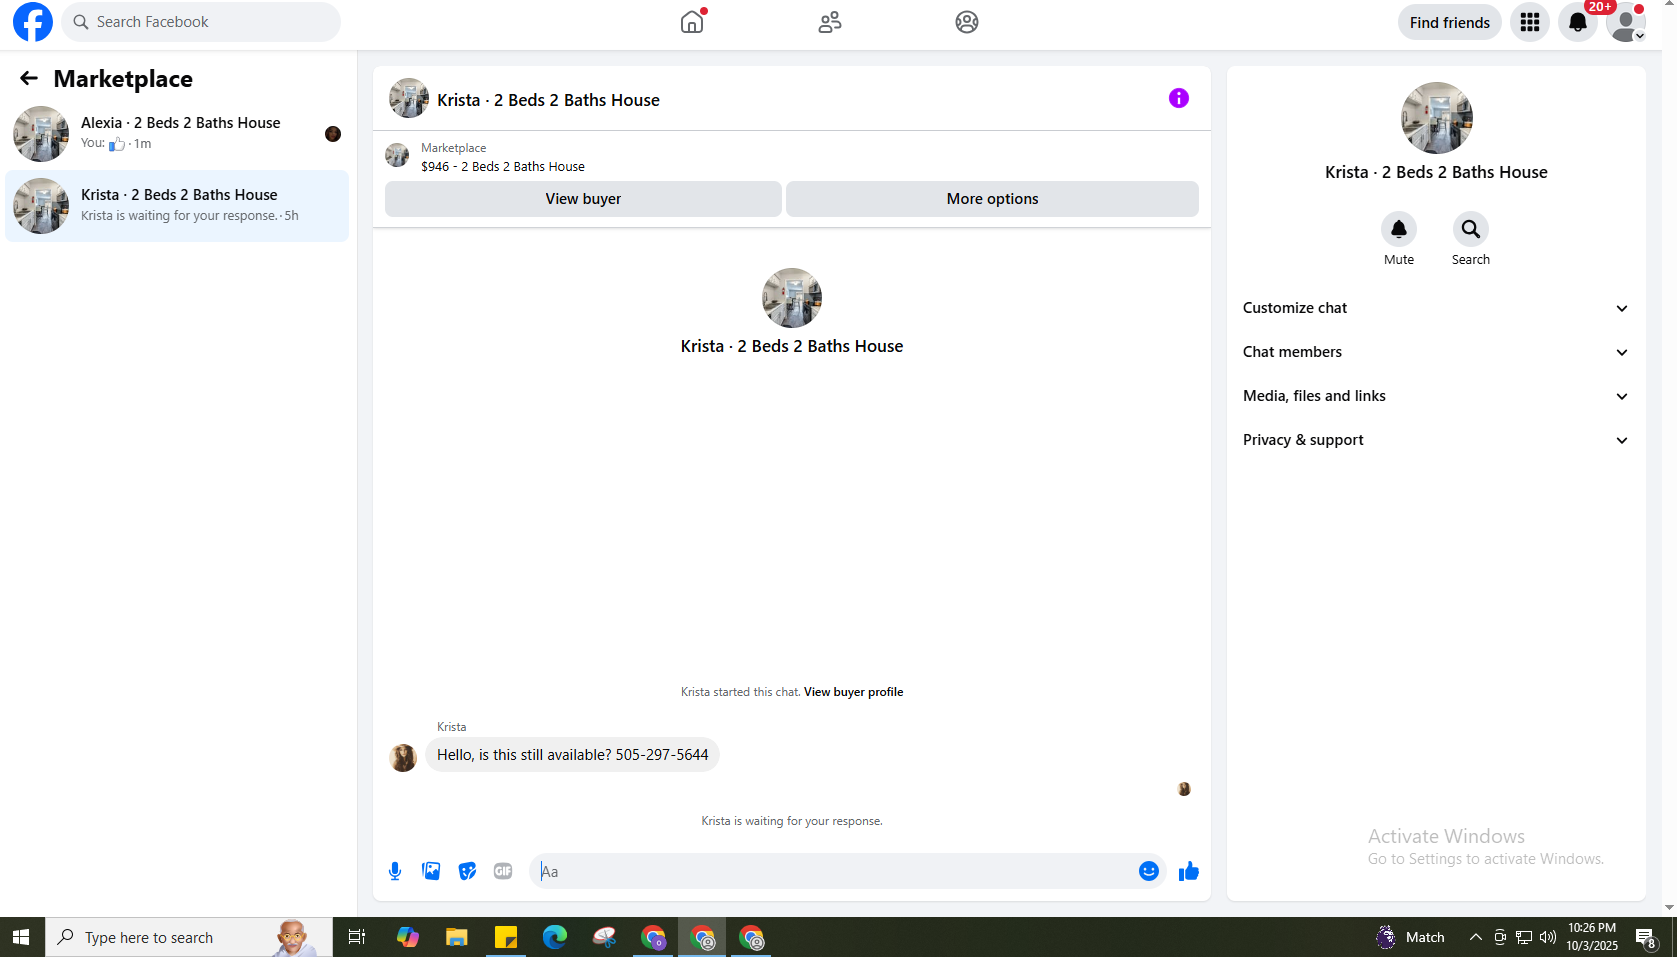The width and height of the screenshot is (1677, 957).
Task: Send a voice clip with microphone icon
Action: [x=395, y=871]
